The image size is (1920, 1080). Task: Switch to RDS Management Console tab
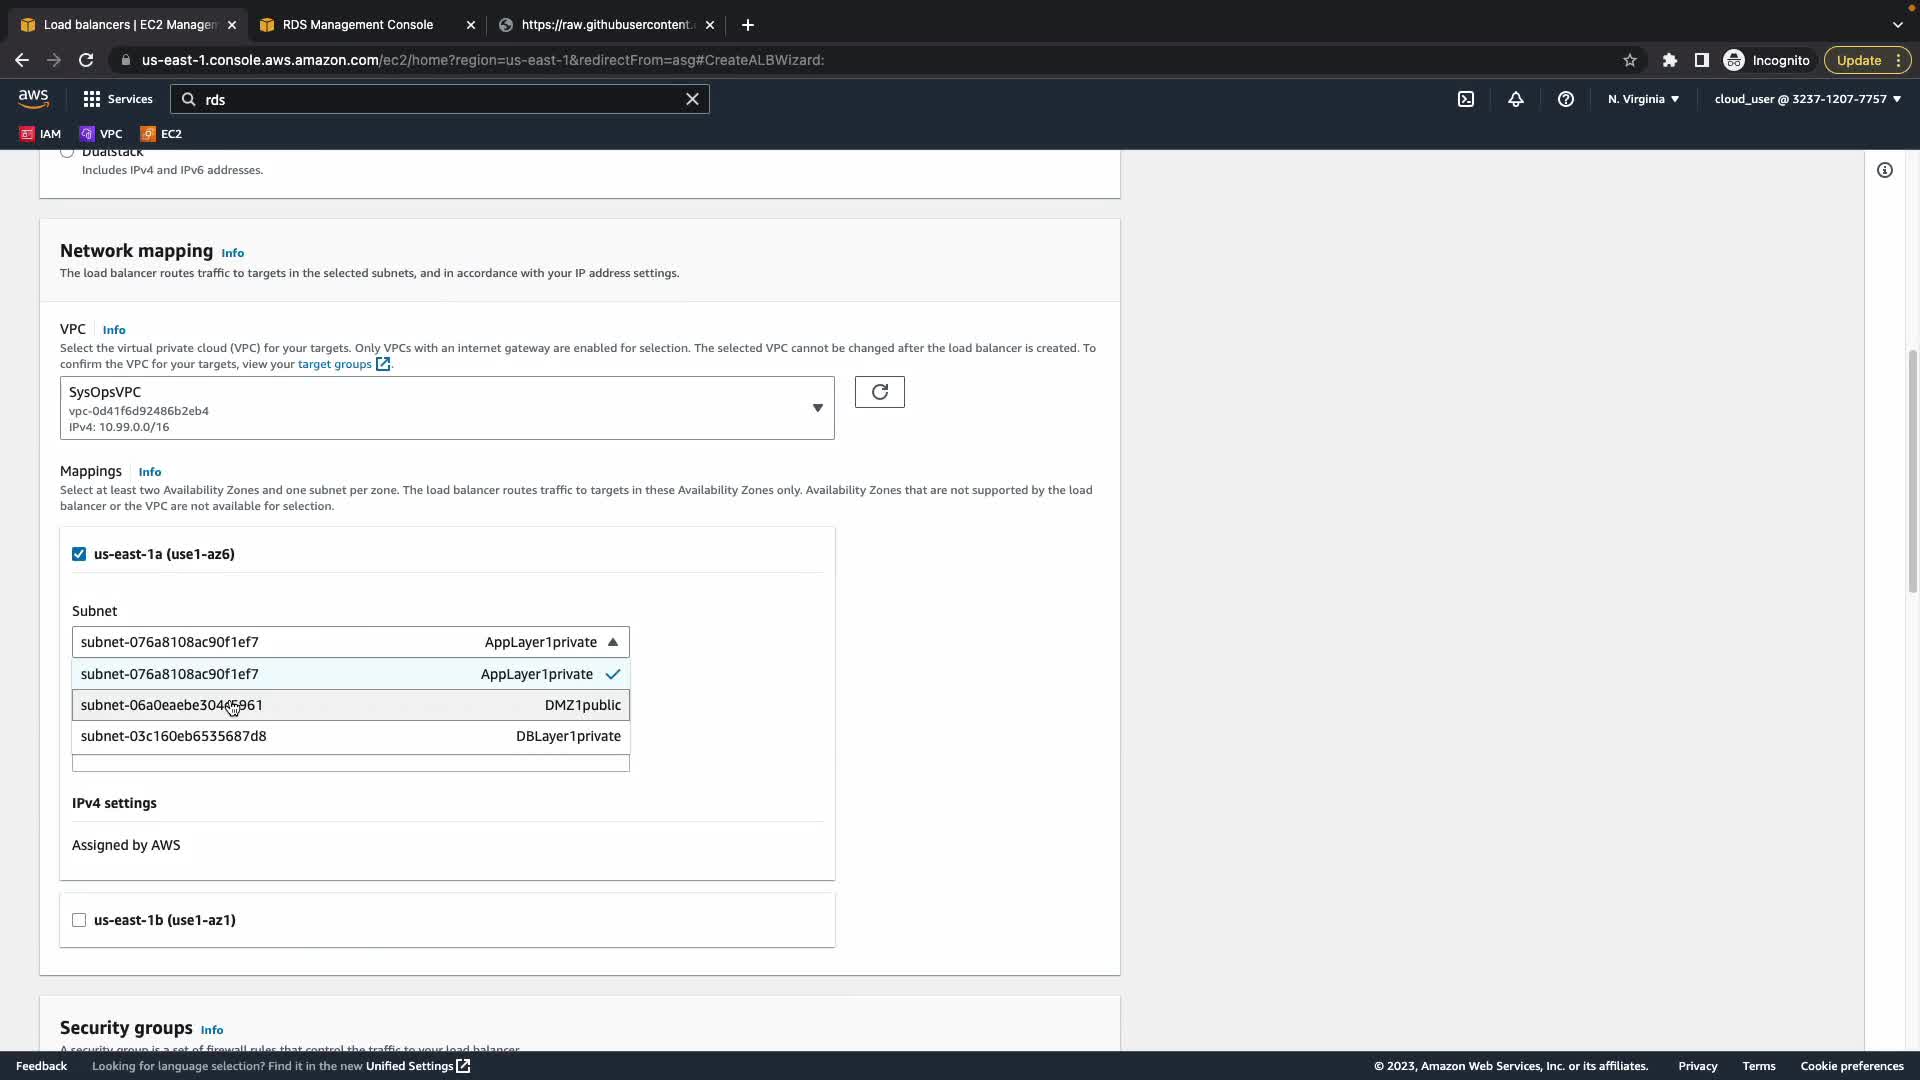[358, 25]
